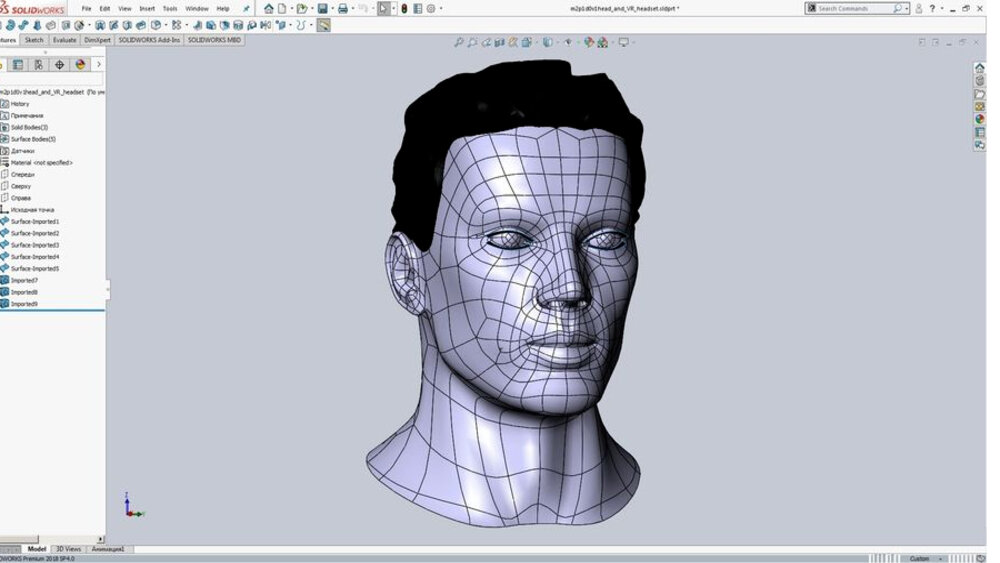Open the DisplayManager appearance sphere tab
Viewport: 1000px width, 563px height.
[80, 64]
